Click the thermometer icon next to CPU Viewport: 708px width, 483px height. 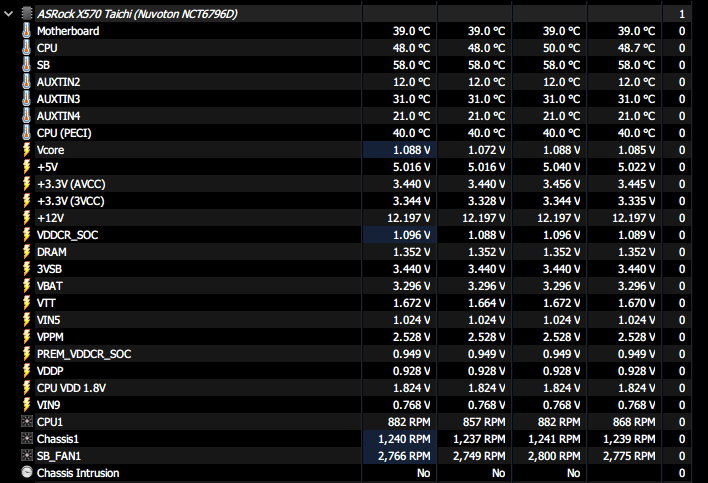(x=27, y=48)
